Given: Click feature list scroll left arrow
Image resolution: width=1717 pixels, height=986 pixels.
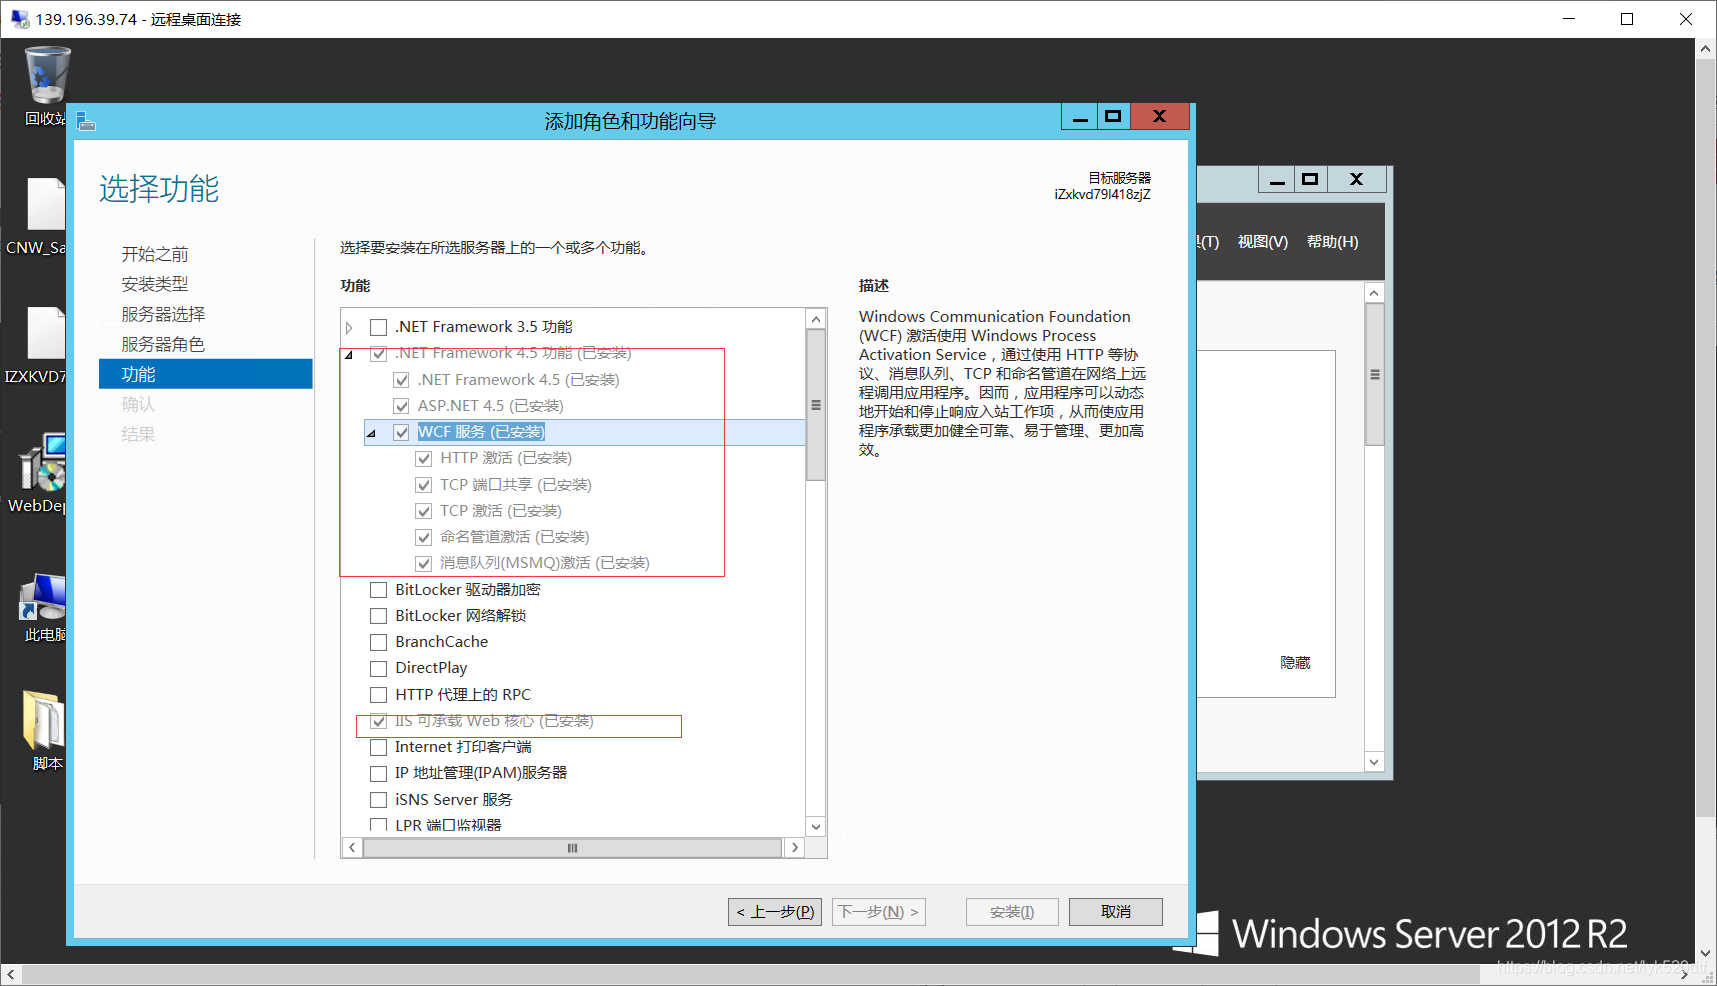Looking at the screenshot, I should pos(352,848).
